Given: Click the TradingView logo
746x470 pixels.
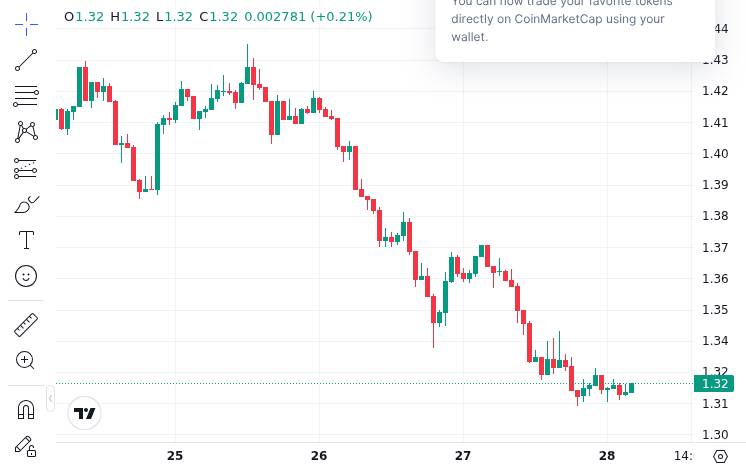Looking at the screenshot, I should point(85,413).
